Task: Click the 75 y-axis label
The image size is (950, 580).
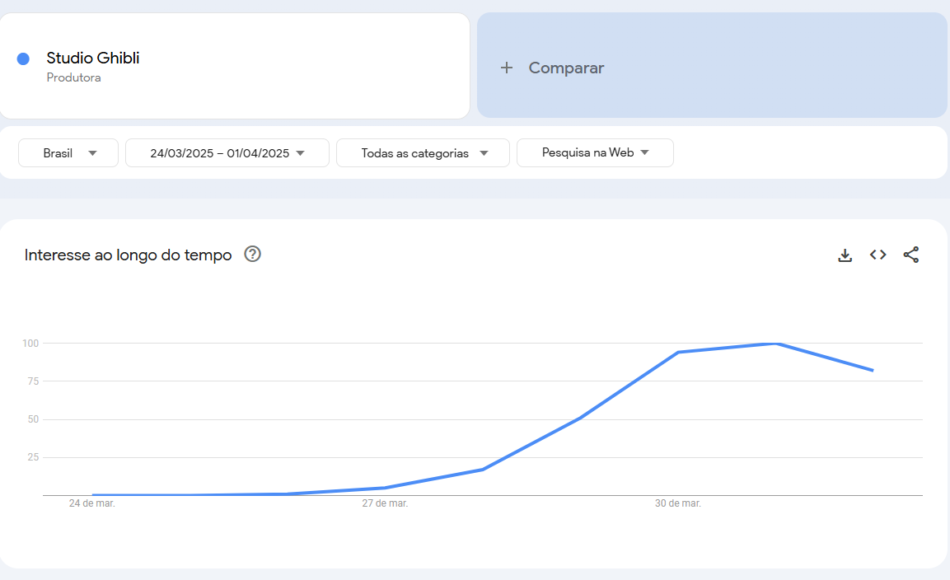Action: click(x=33, y=381)
